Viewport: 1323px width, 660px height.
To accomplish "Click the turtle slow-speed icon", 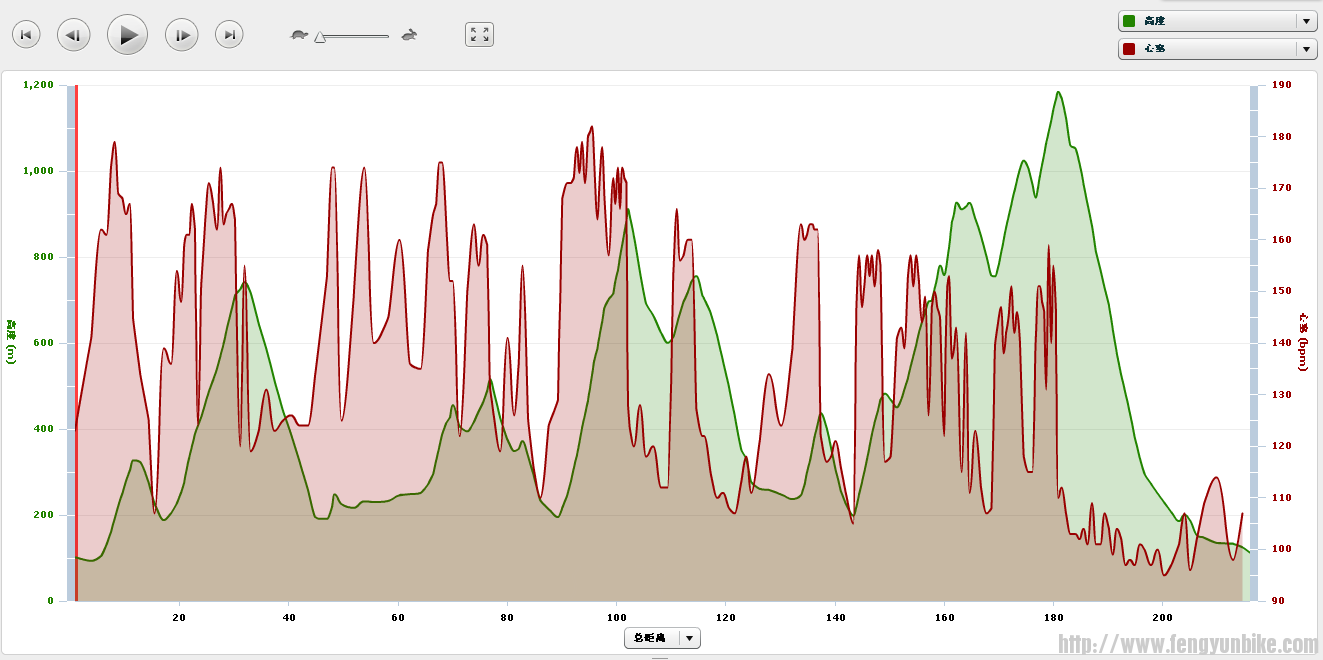I will click(299, 35).
